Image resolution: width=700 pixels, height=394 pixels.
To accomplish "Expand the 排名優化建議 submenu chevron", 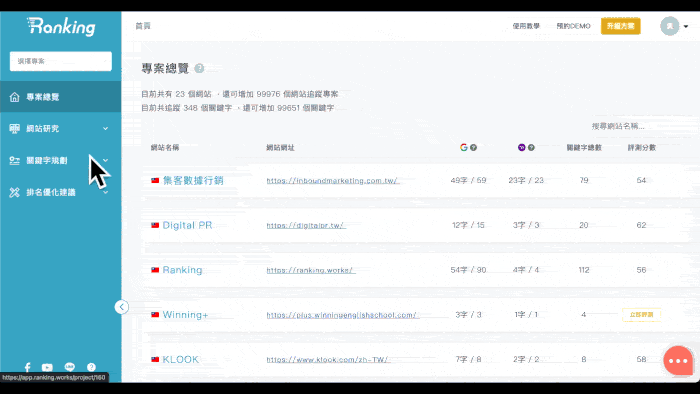I will 105,192.
